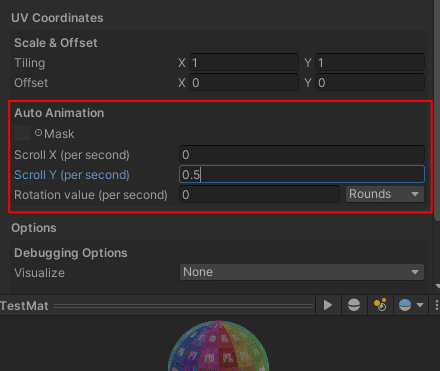
Task: Click the inspector vertical scrollbar
Action: pos(437,110)
